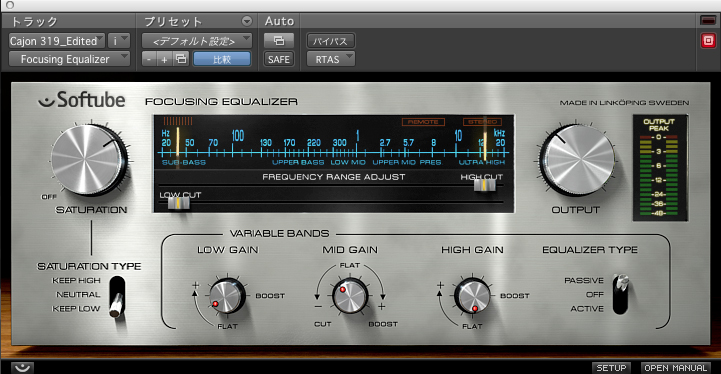
Task: Set saturation type to KEEP LOW
Action: 76,309
